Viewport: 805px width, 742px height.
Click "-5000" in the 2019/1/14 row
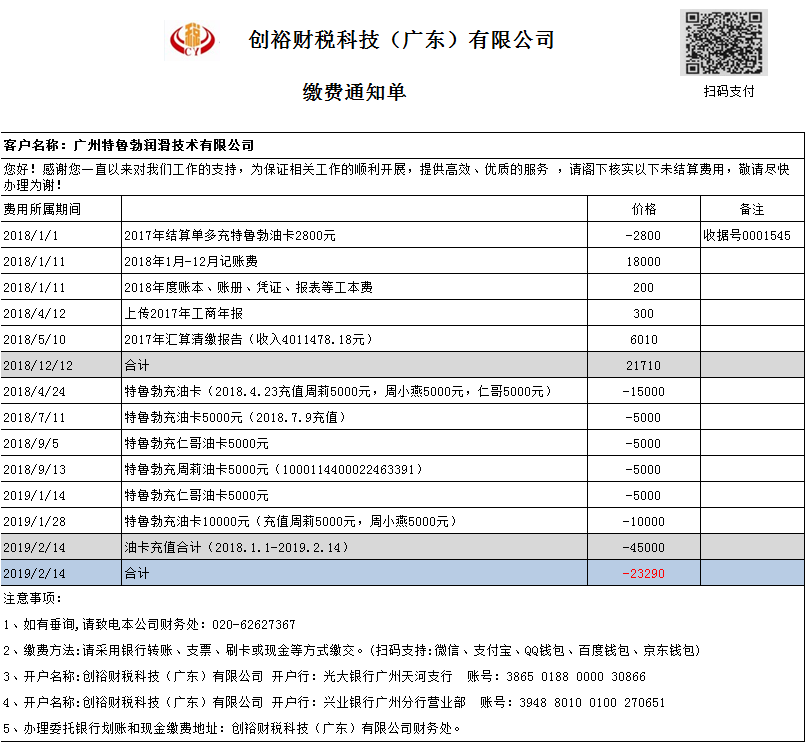[643, 496]
